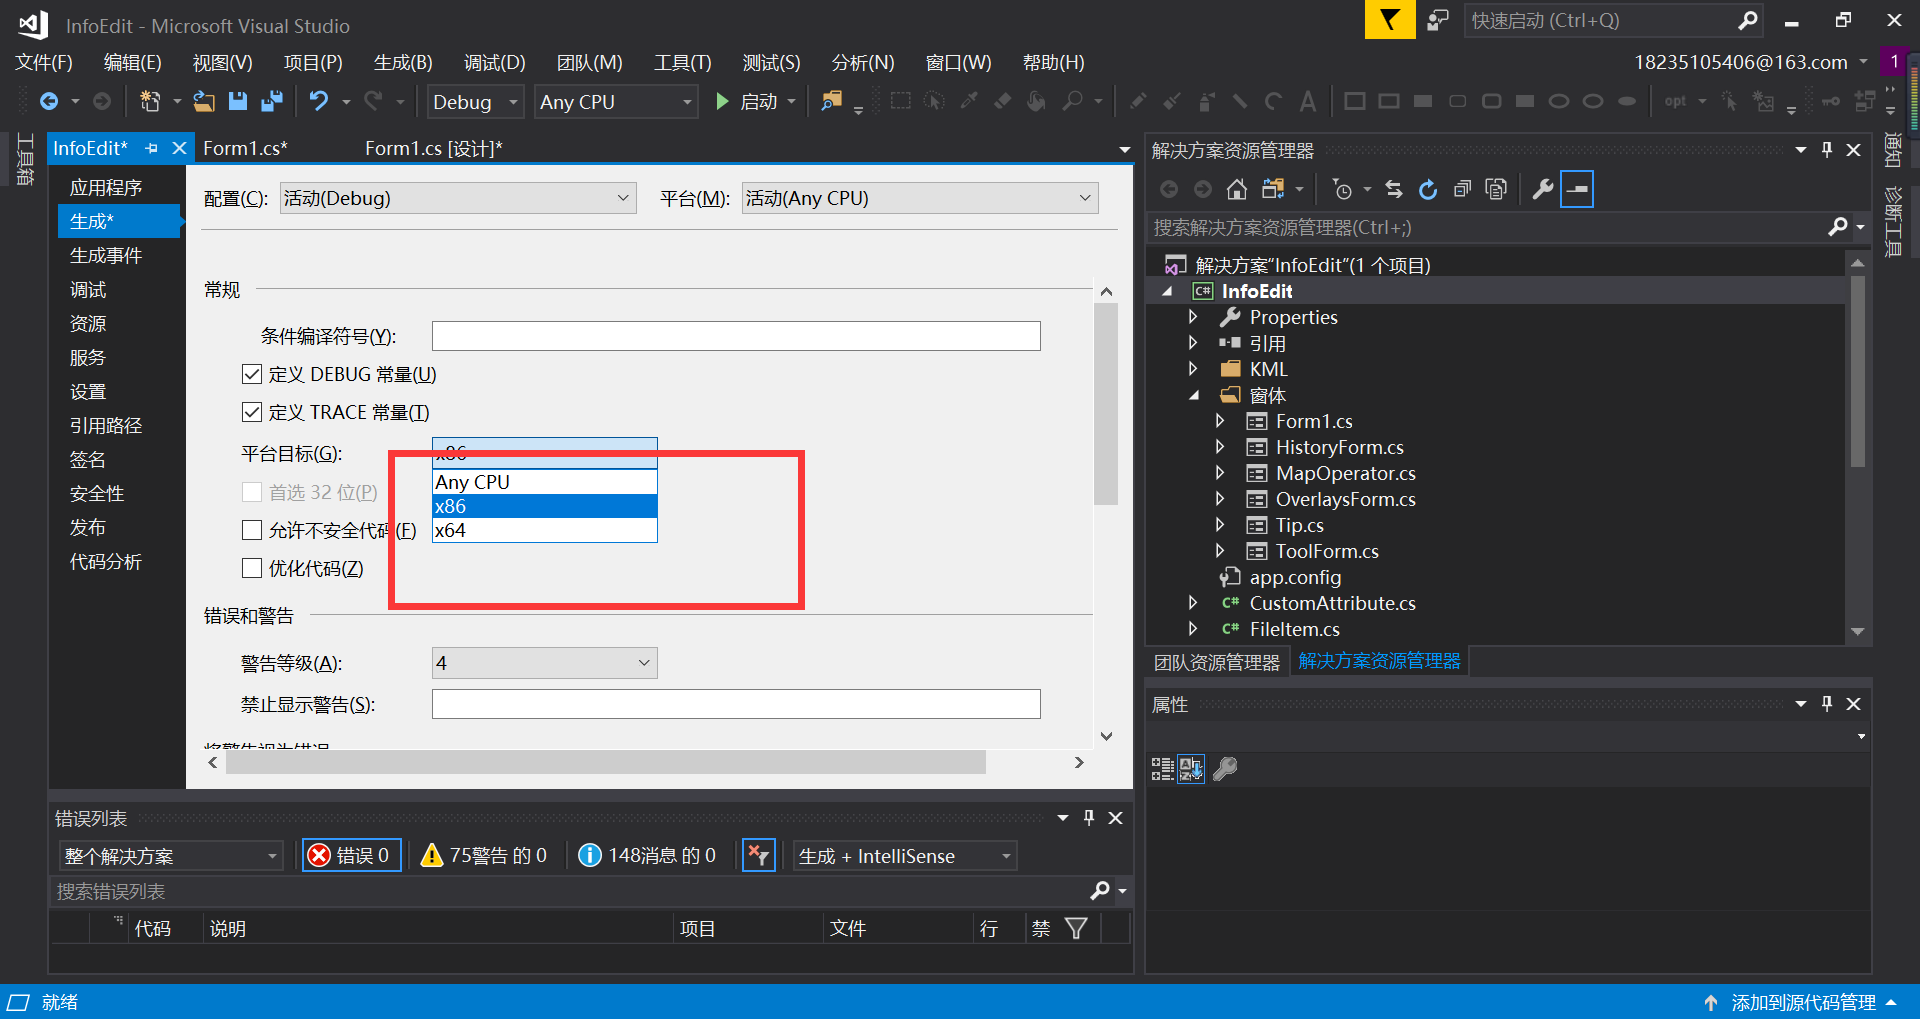1920x1019 pixels.
Task: Click the feedback notification flag icon
Action: [x=1390, y=20]
